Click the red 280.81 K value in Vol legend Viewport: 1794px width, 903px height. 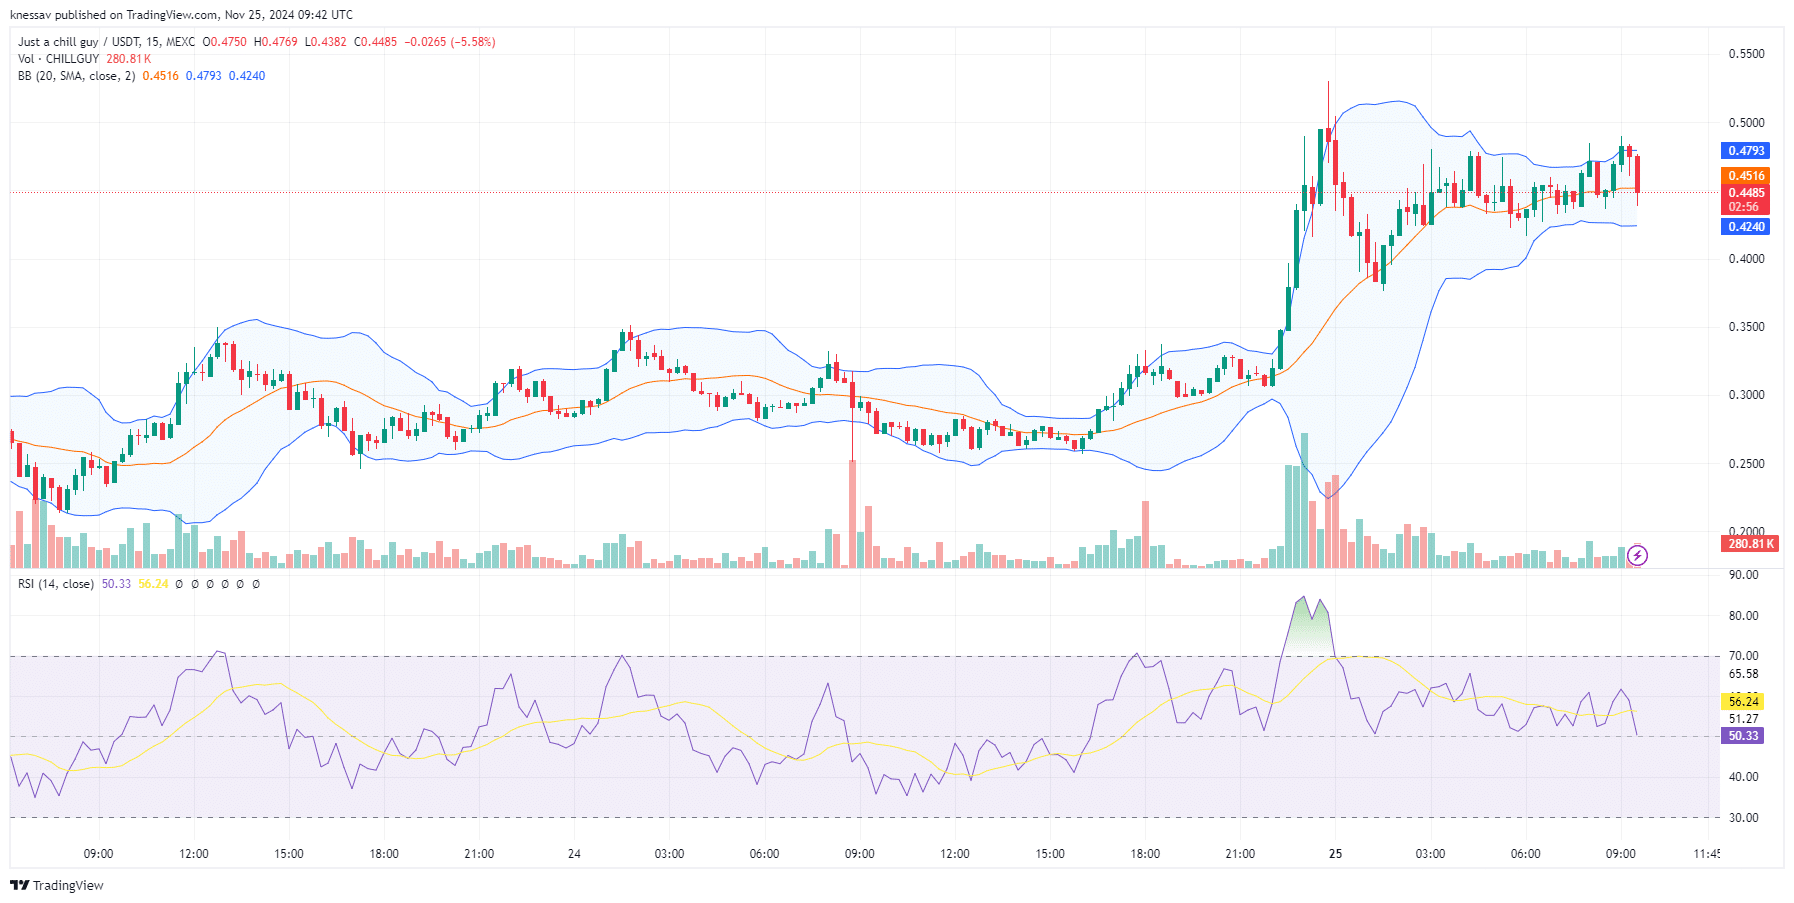coord(129,59)
